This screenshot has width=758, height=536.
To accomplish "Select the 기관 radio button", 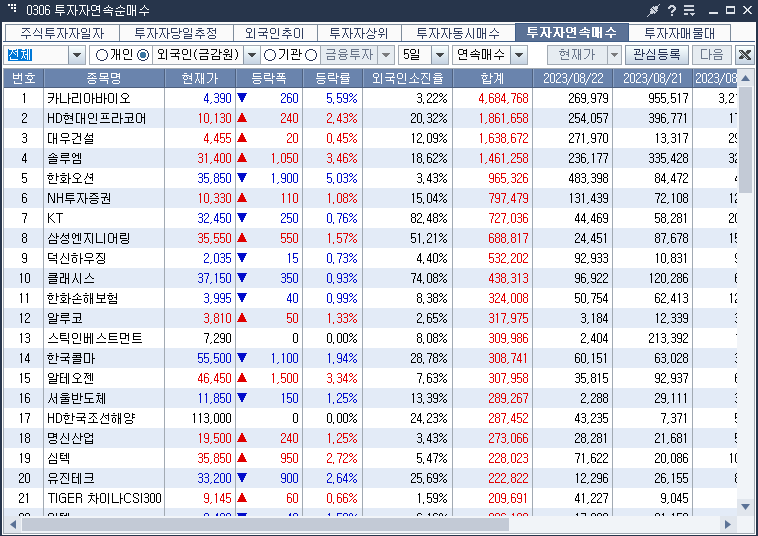I will pyautogui.click(x=270, y=55).
